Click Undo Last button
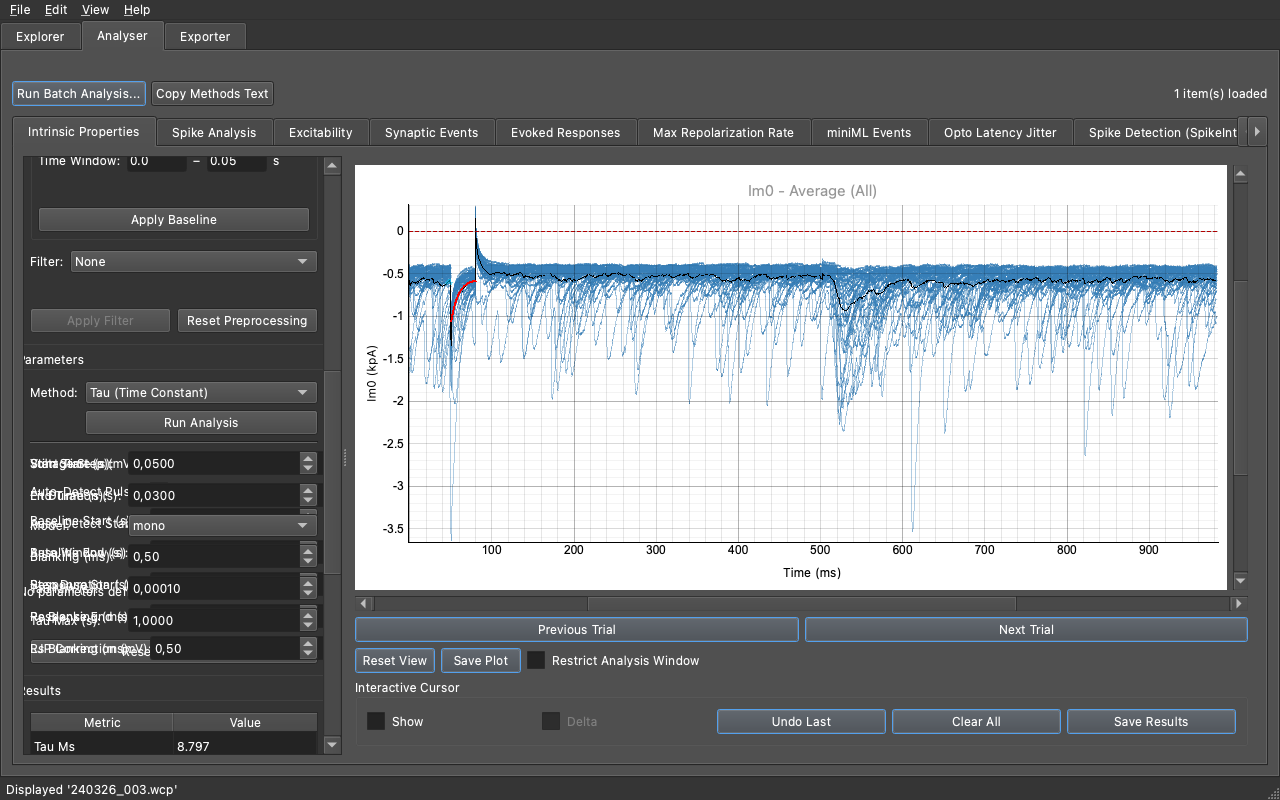This screenshot has height=800, width=1280. coord(801,721)
